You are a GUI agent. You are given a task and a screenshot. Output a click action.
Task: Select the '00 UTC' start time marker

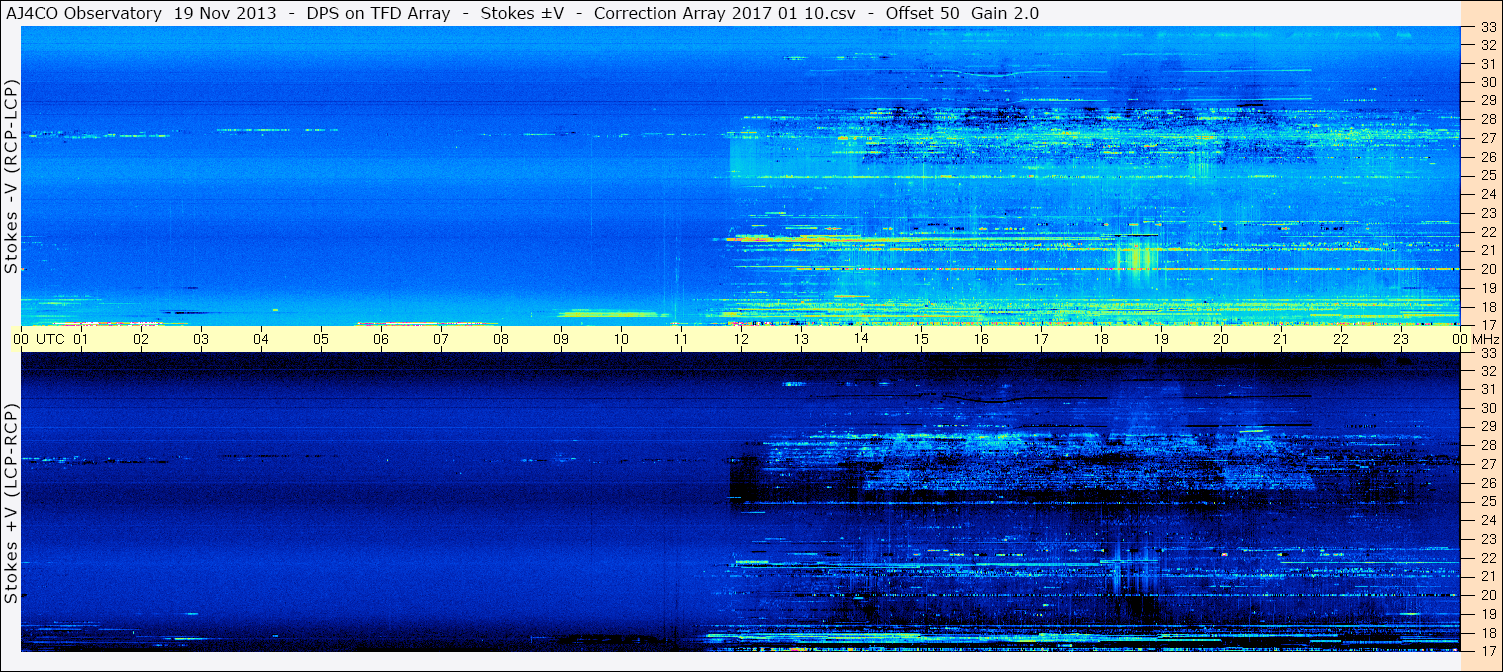[x=39, y=339]
